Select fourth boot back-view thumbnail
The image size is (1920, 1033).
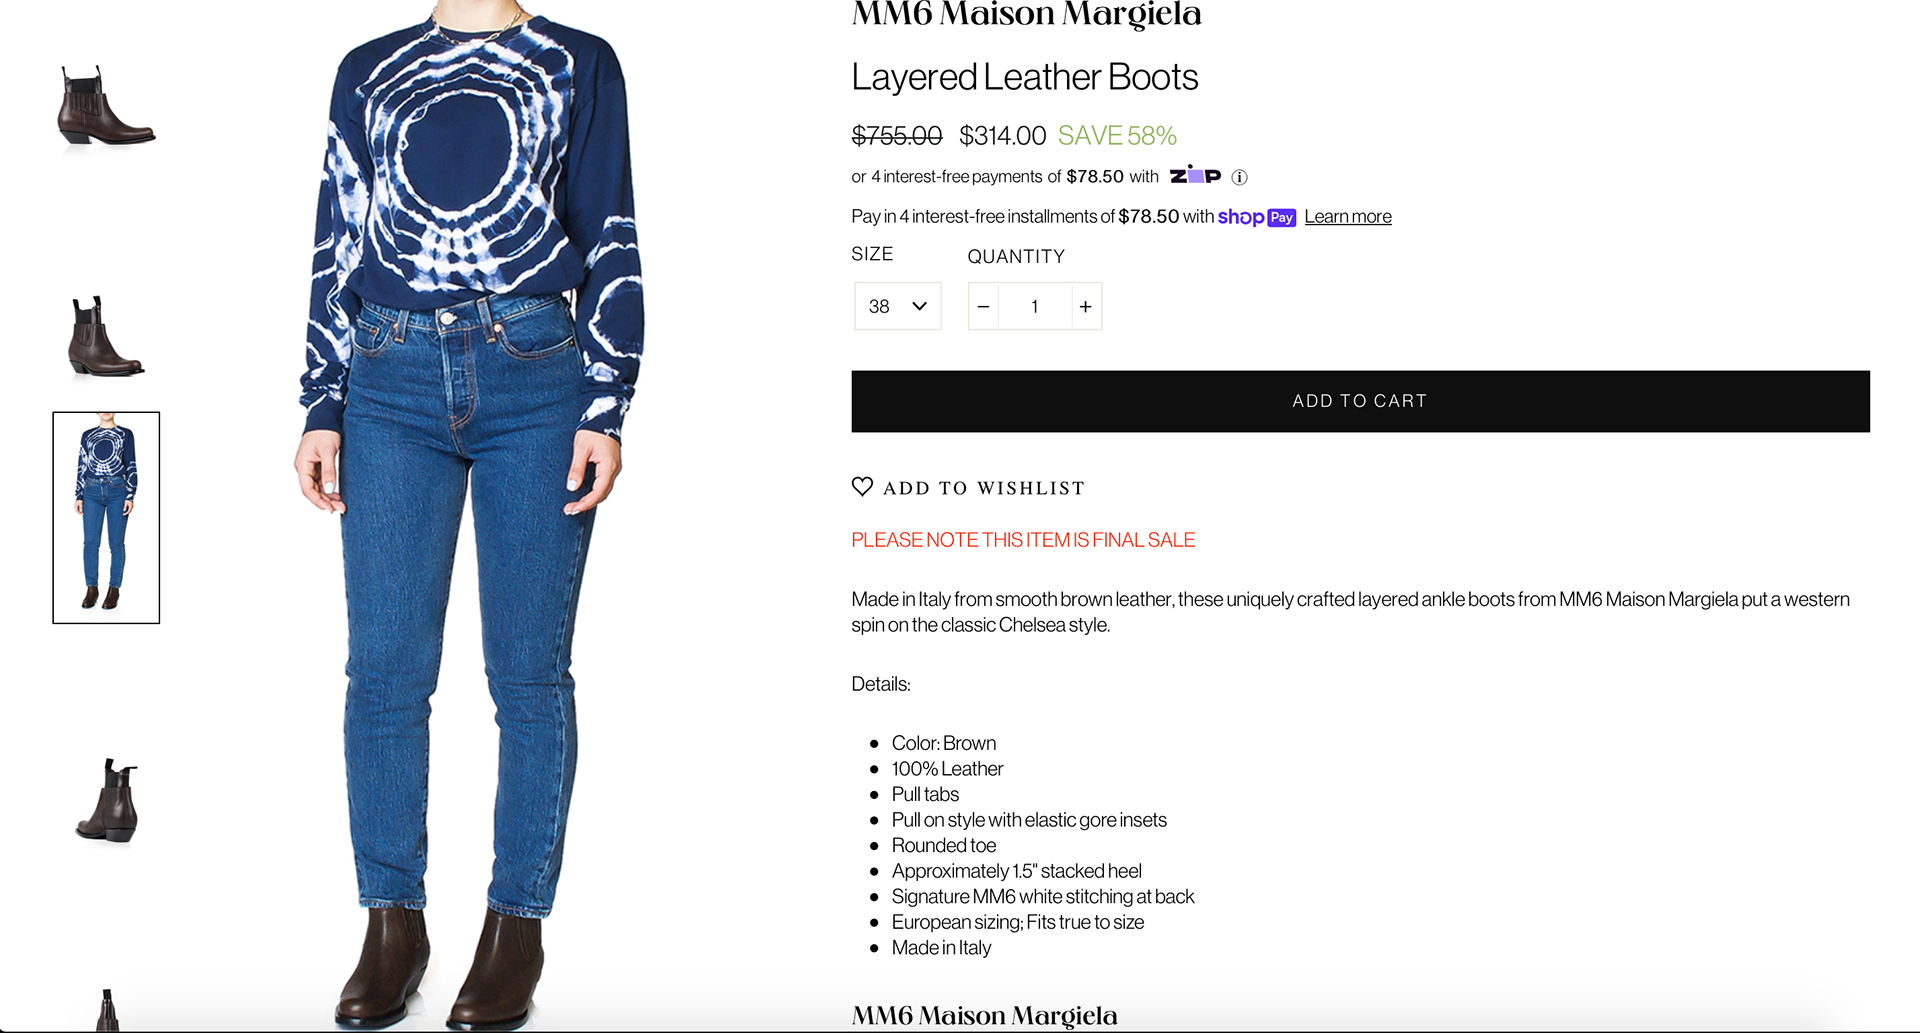(106, 801)
